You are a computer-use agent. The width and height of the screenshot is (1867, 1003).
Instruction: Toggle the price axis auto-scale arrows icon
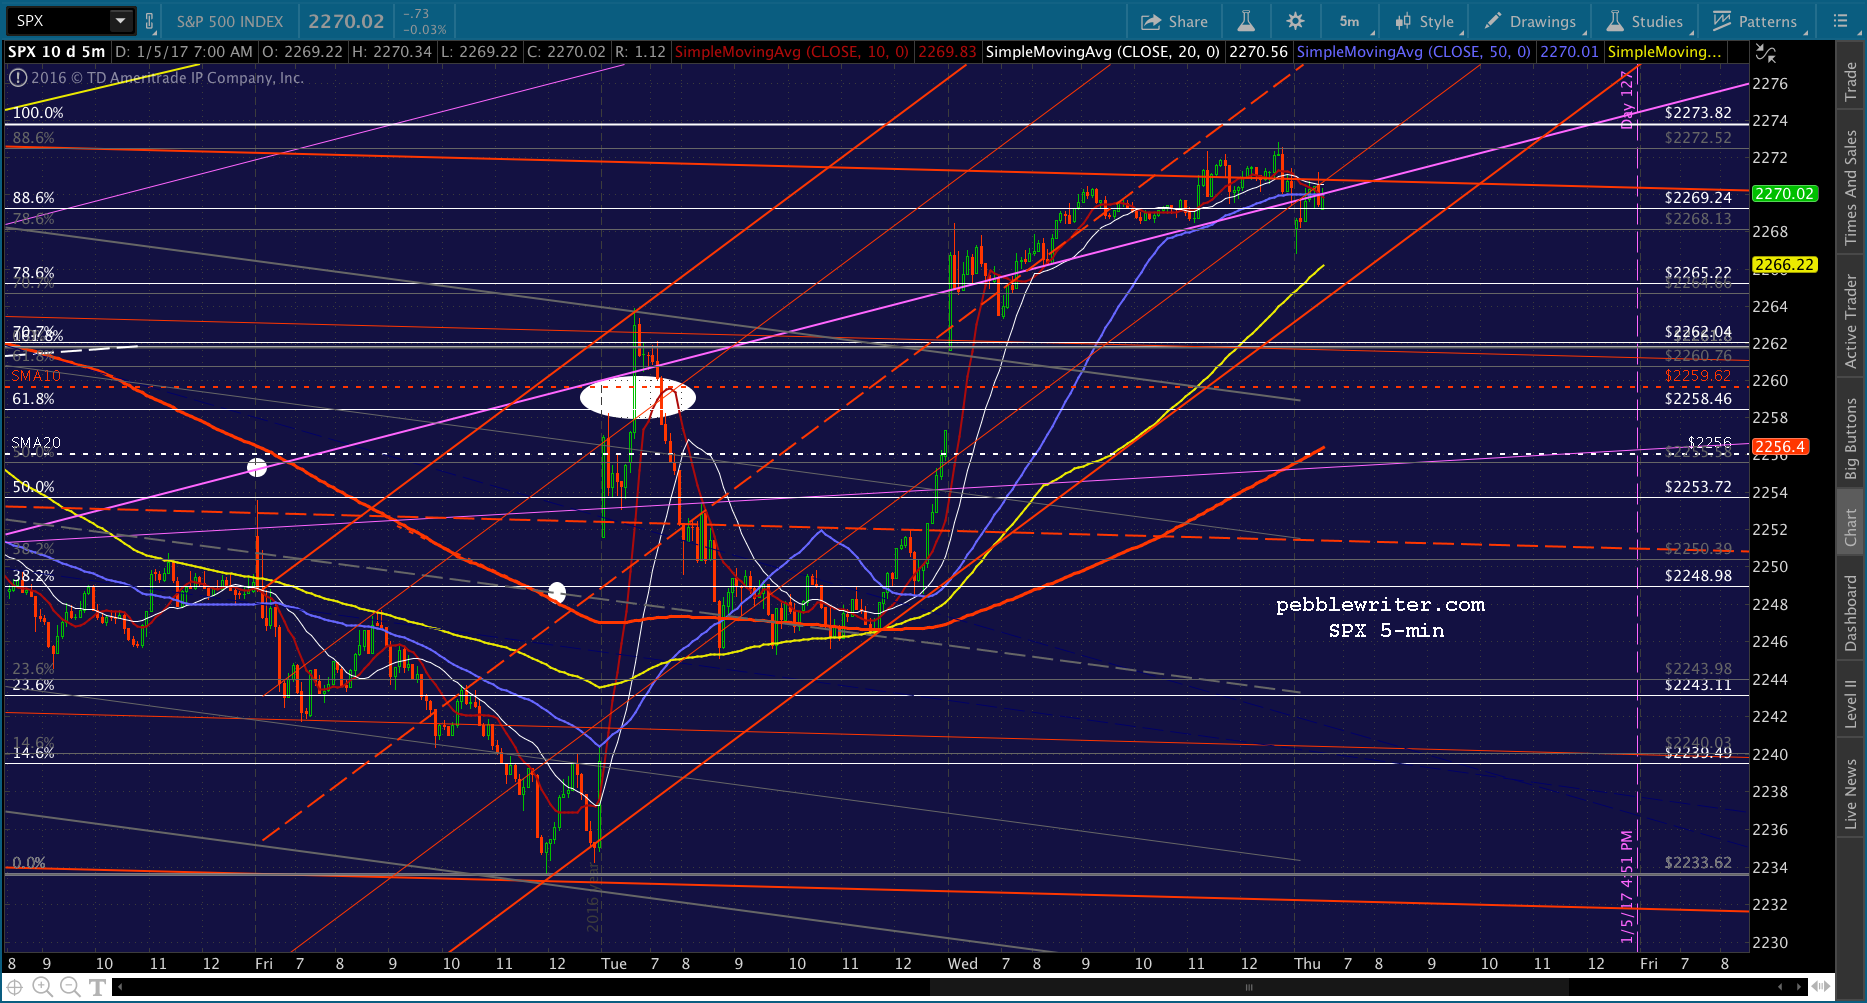coord(1767,54)
